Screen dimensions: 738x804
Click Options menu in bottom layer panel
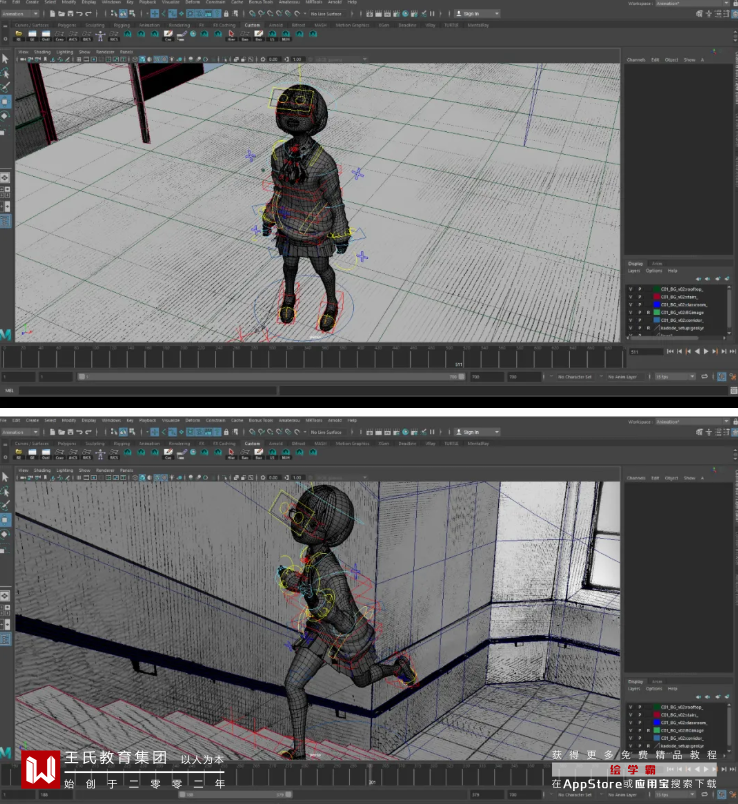[x=654, y=689]
